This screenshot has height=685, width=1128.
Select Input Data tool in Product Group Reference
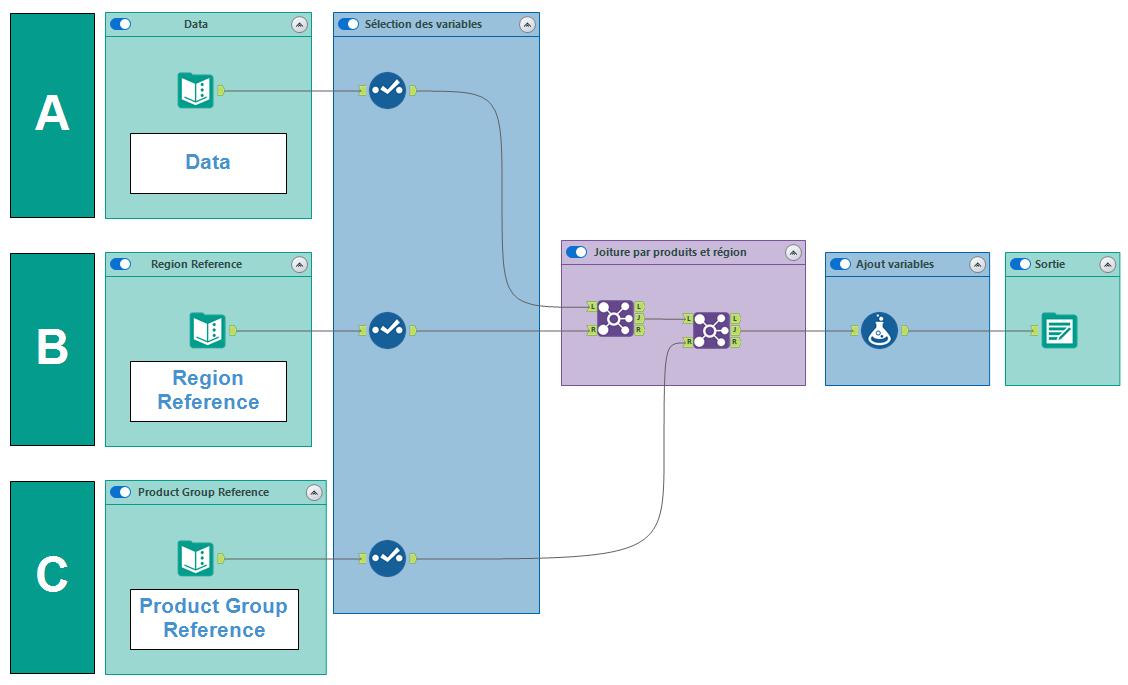coord(196,558)
